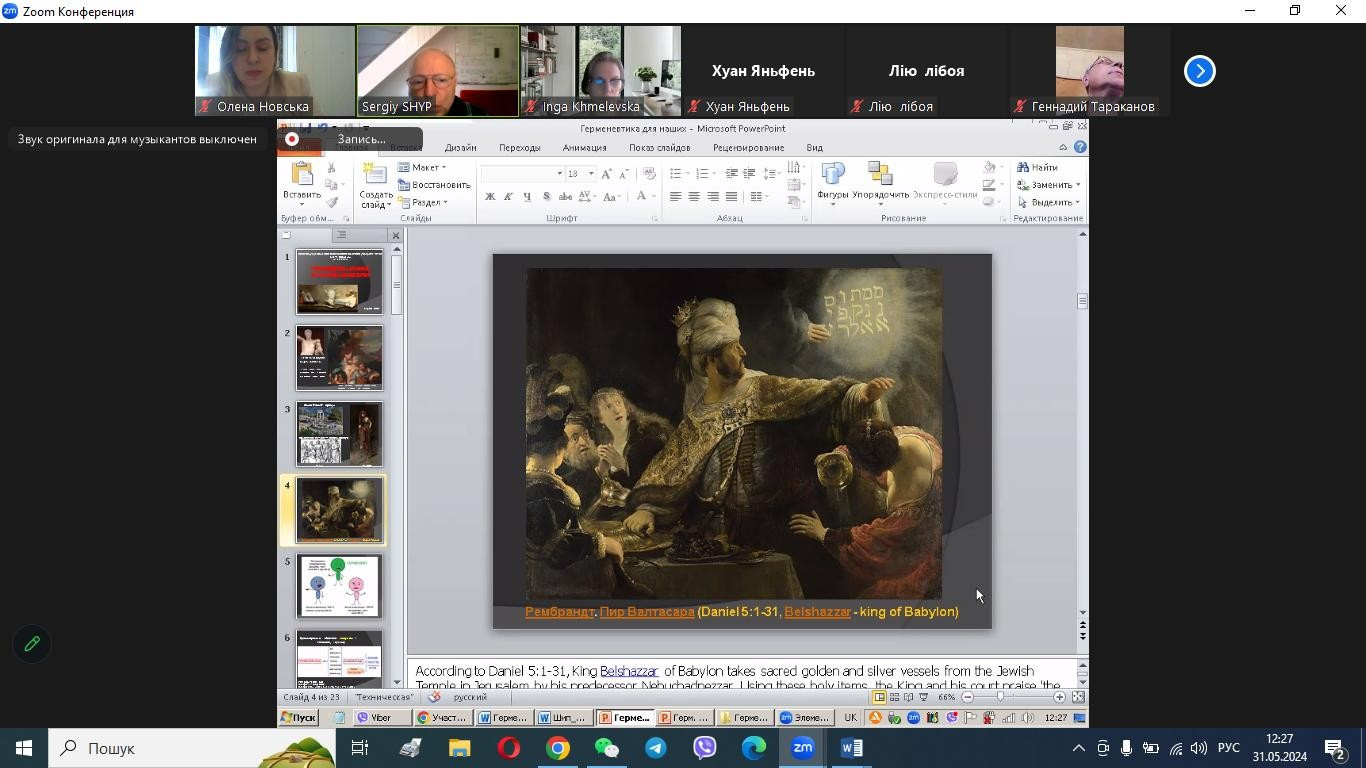Click the Найти find button

point(1038,167)
